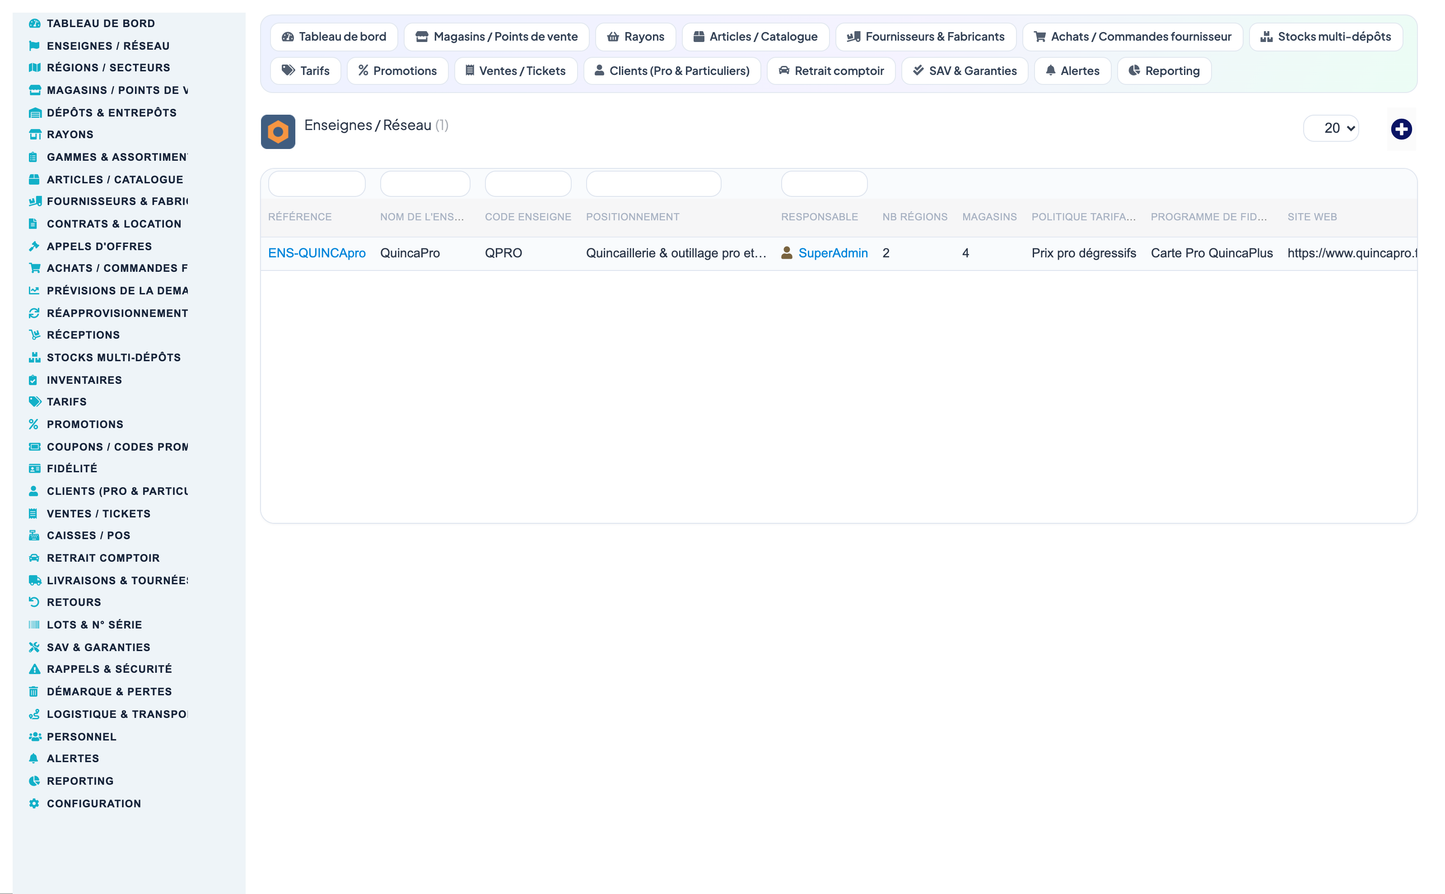Viewport: 1445px width, 894px height.
Task: Switch to Rayons top tab
Action: pyautogui.click(x=636, y=37)
